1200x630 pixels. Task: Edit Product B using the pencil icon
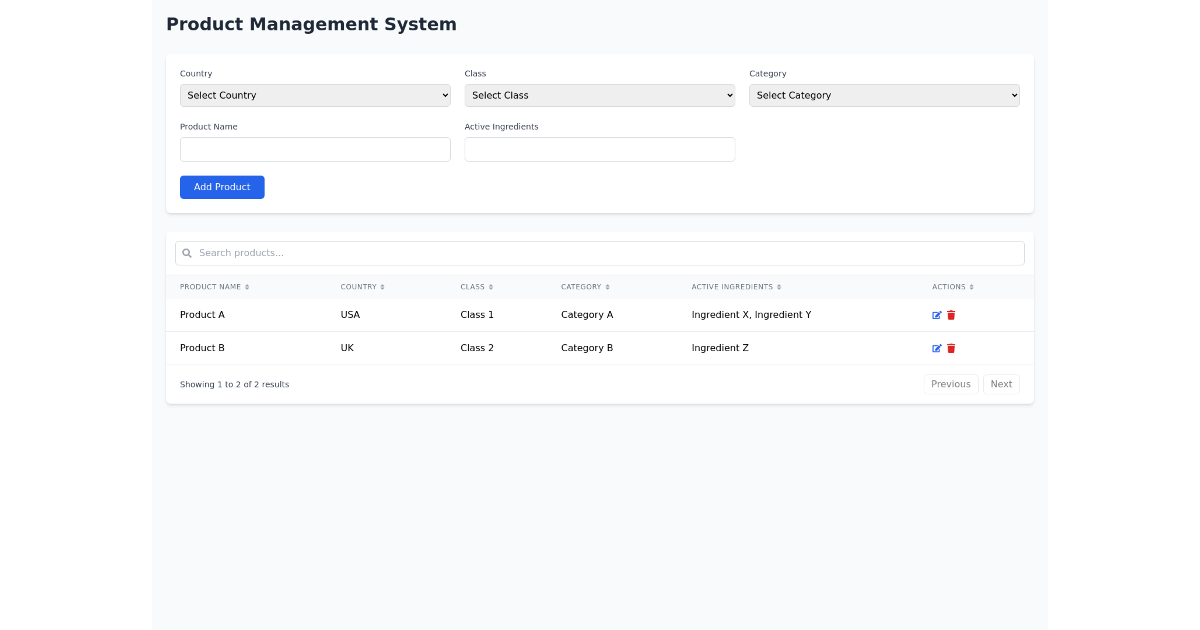tap(936, 348)
